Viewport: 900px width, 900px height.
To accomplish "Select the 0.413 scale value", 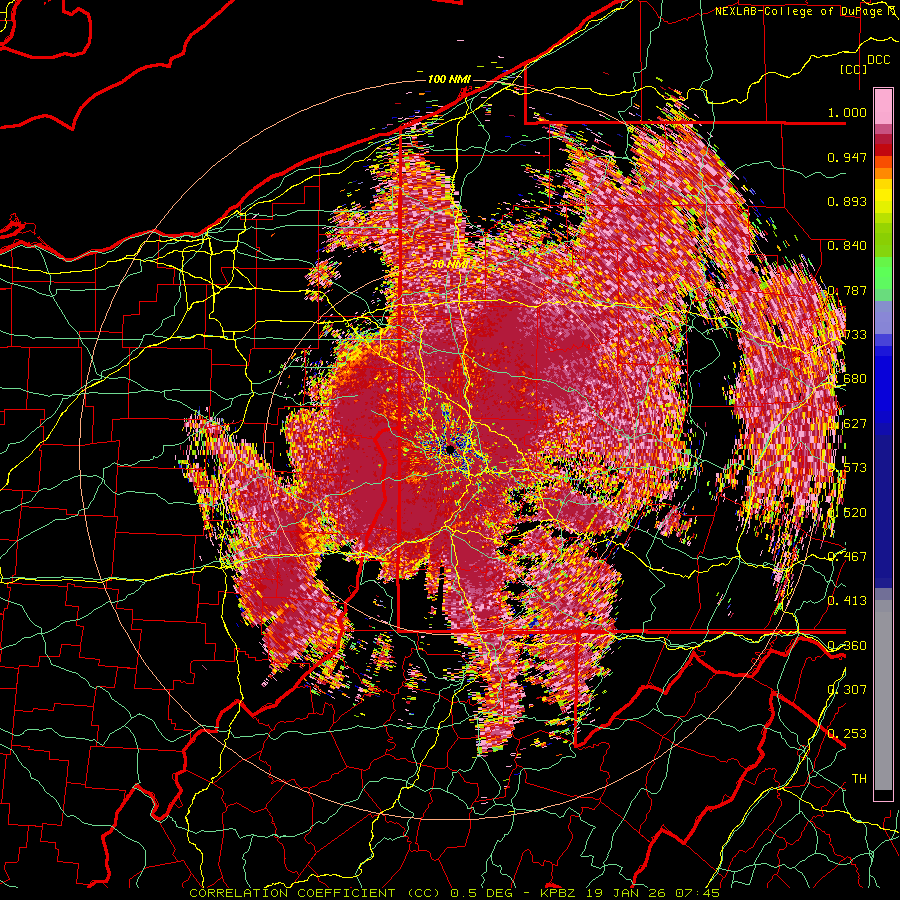I will point(847,600).
